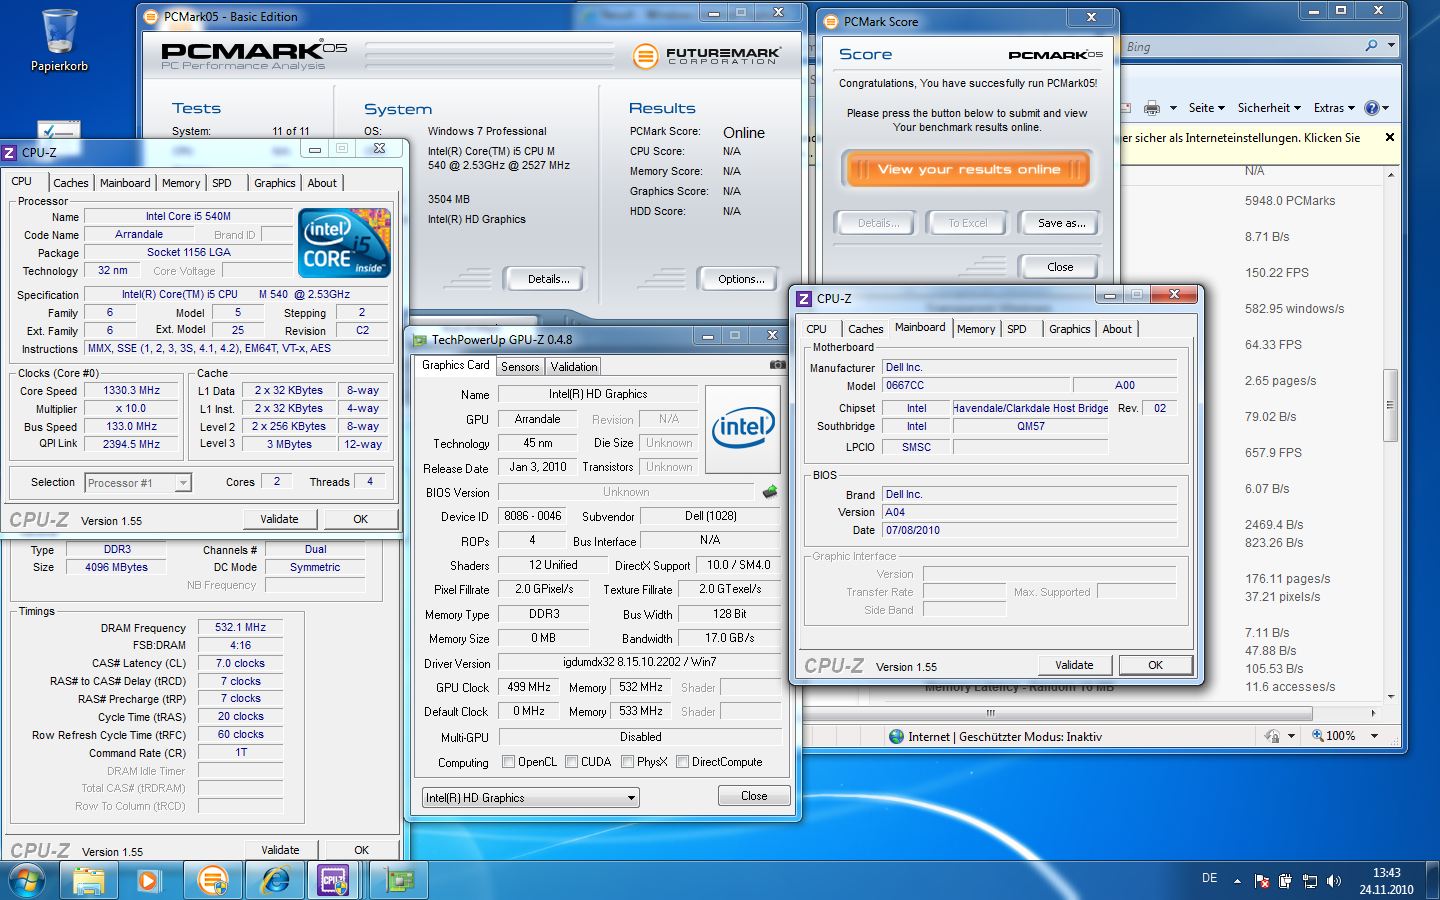Viewport: 1440px width, 900px height.
Task: Switch to GPU-Z via its taskbar icon
Action: pos(399,881)
